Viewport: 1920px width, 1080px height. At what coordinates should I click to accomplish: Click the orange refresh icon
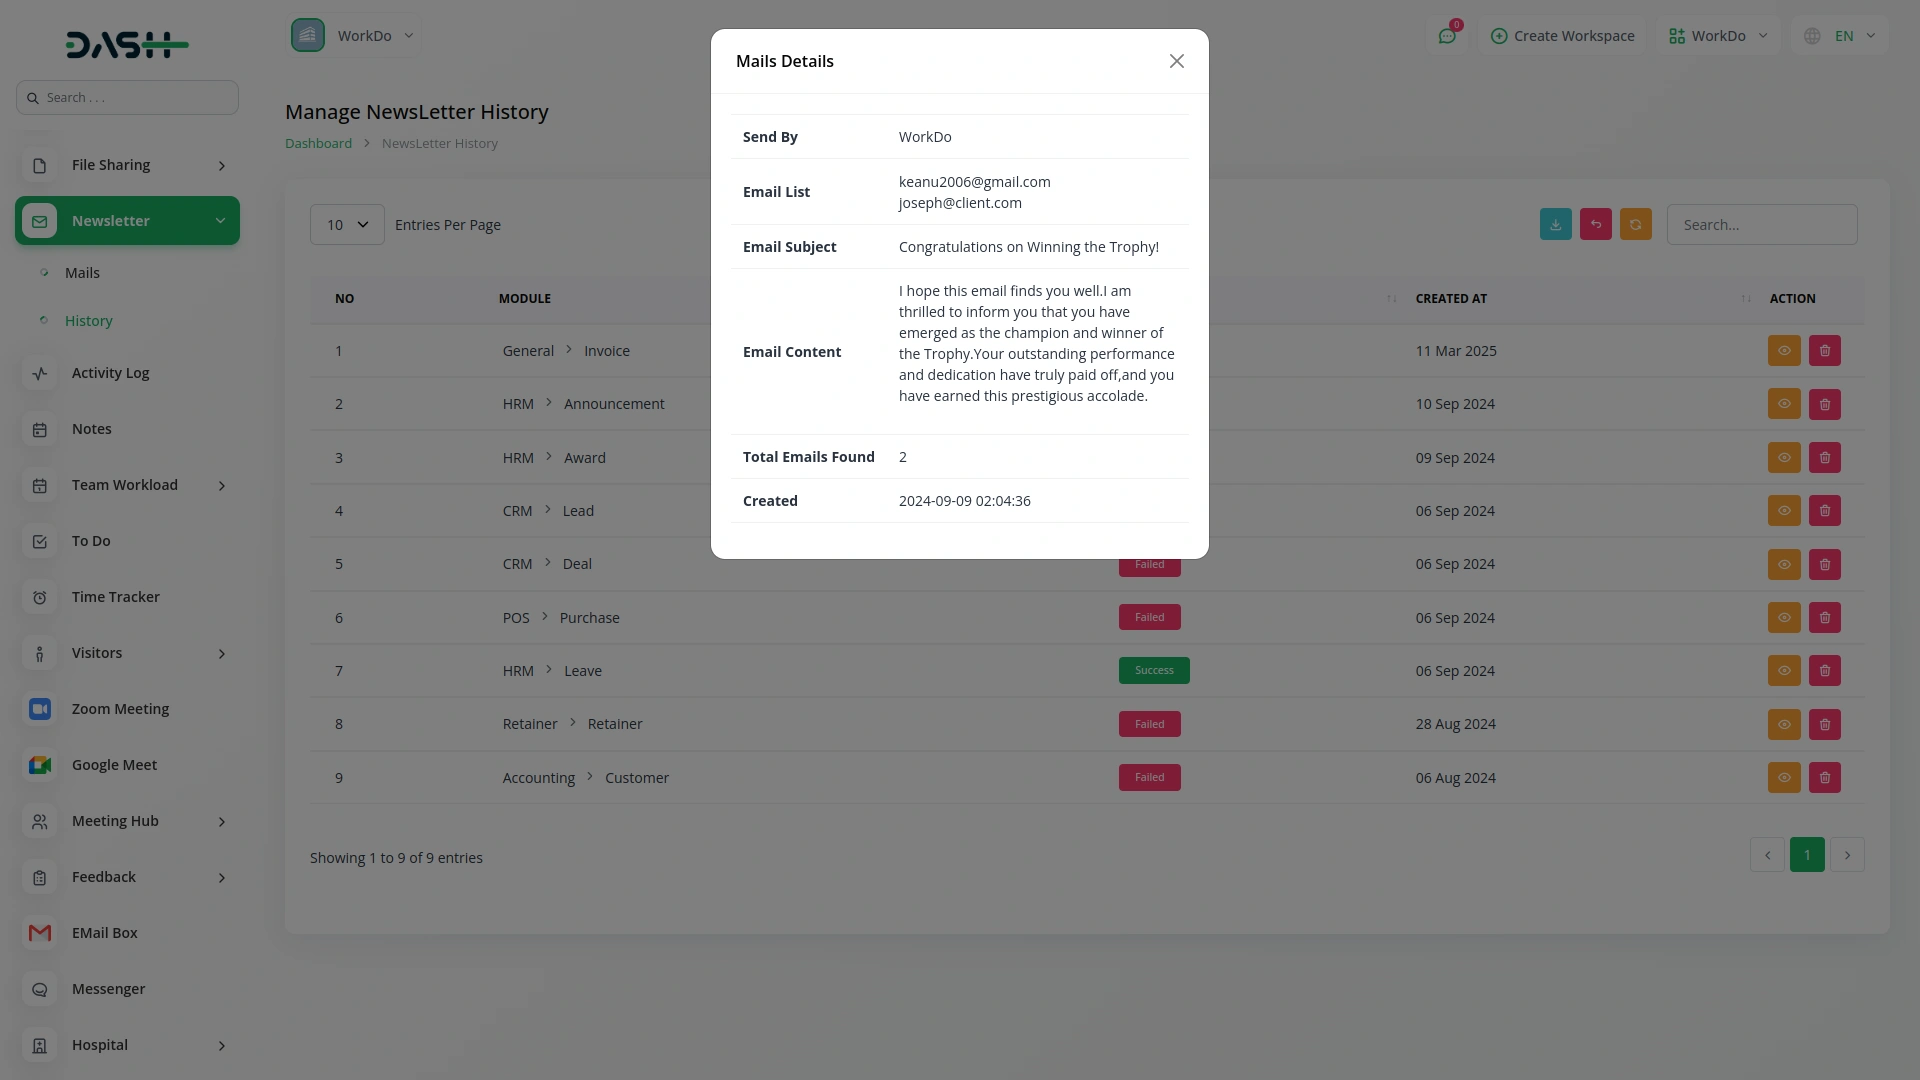click(1635, 225)
